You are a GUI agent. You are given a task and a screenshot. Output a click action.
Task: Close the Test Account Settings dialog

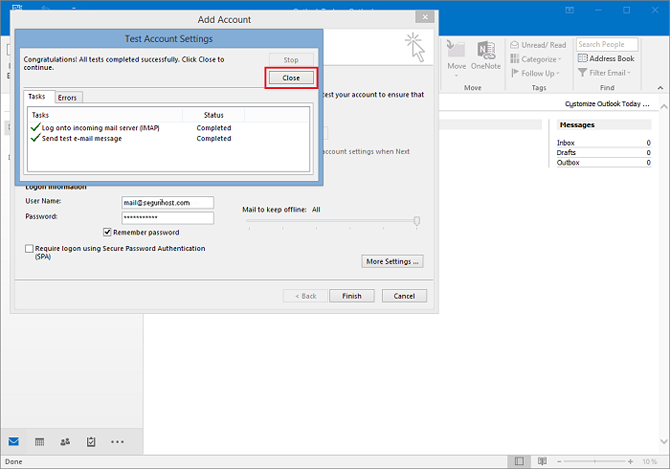(x=291, y=77)
